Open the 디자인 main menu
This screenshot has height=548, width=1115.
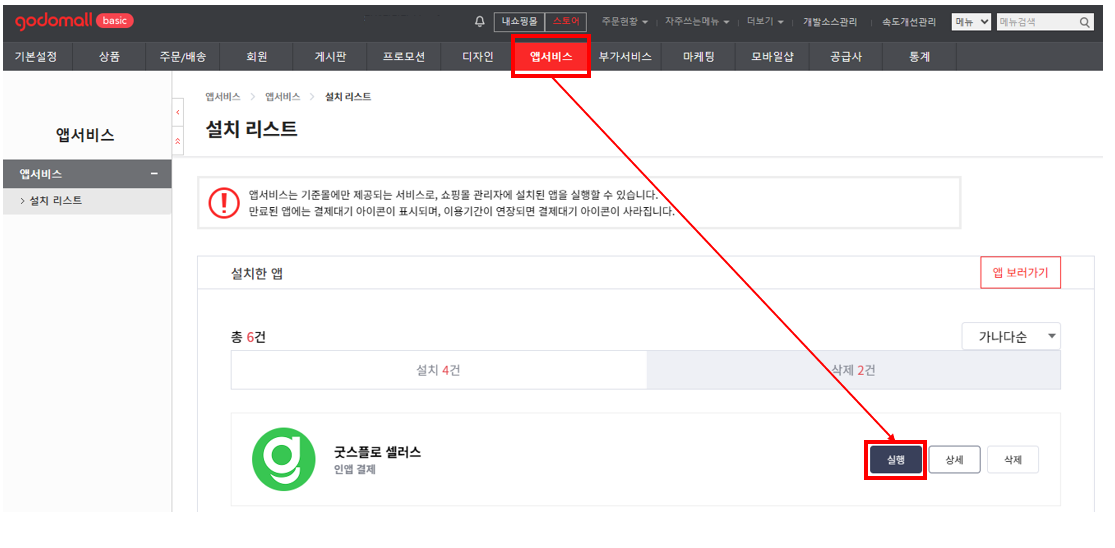pos(478,57)
